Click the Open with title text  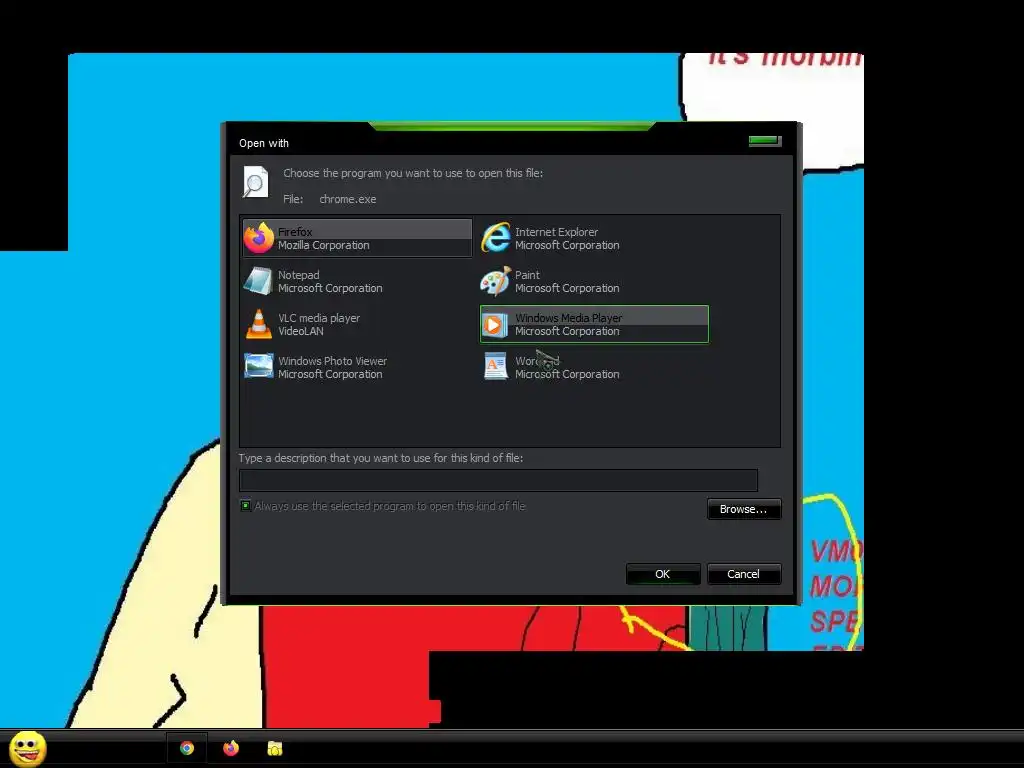(264, 143)
